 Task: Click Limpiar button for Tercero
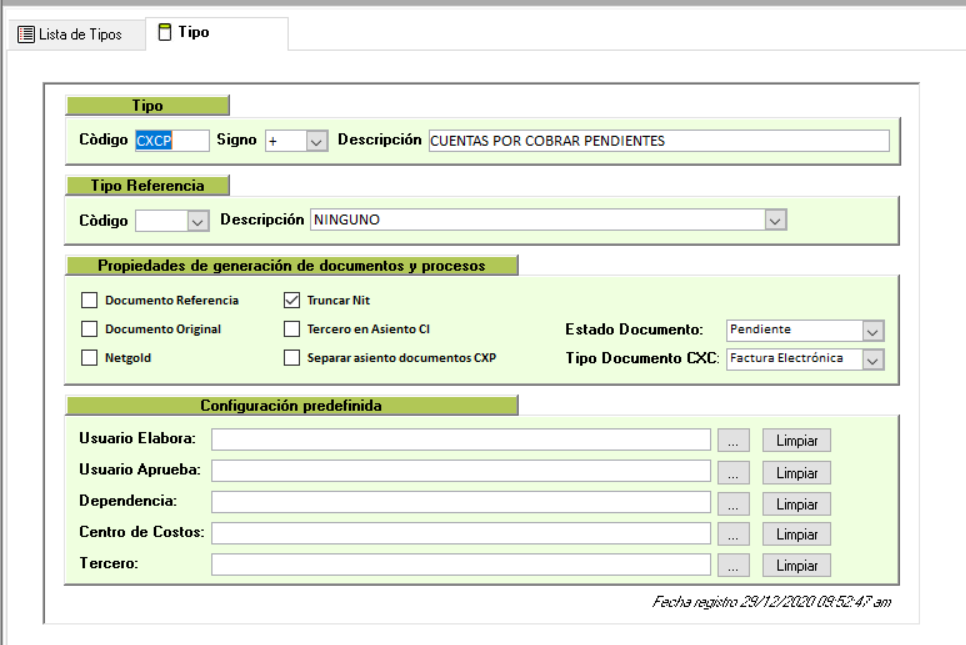797,566
